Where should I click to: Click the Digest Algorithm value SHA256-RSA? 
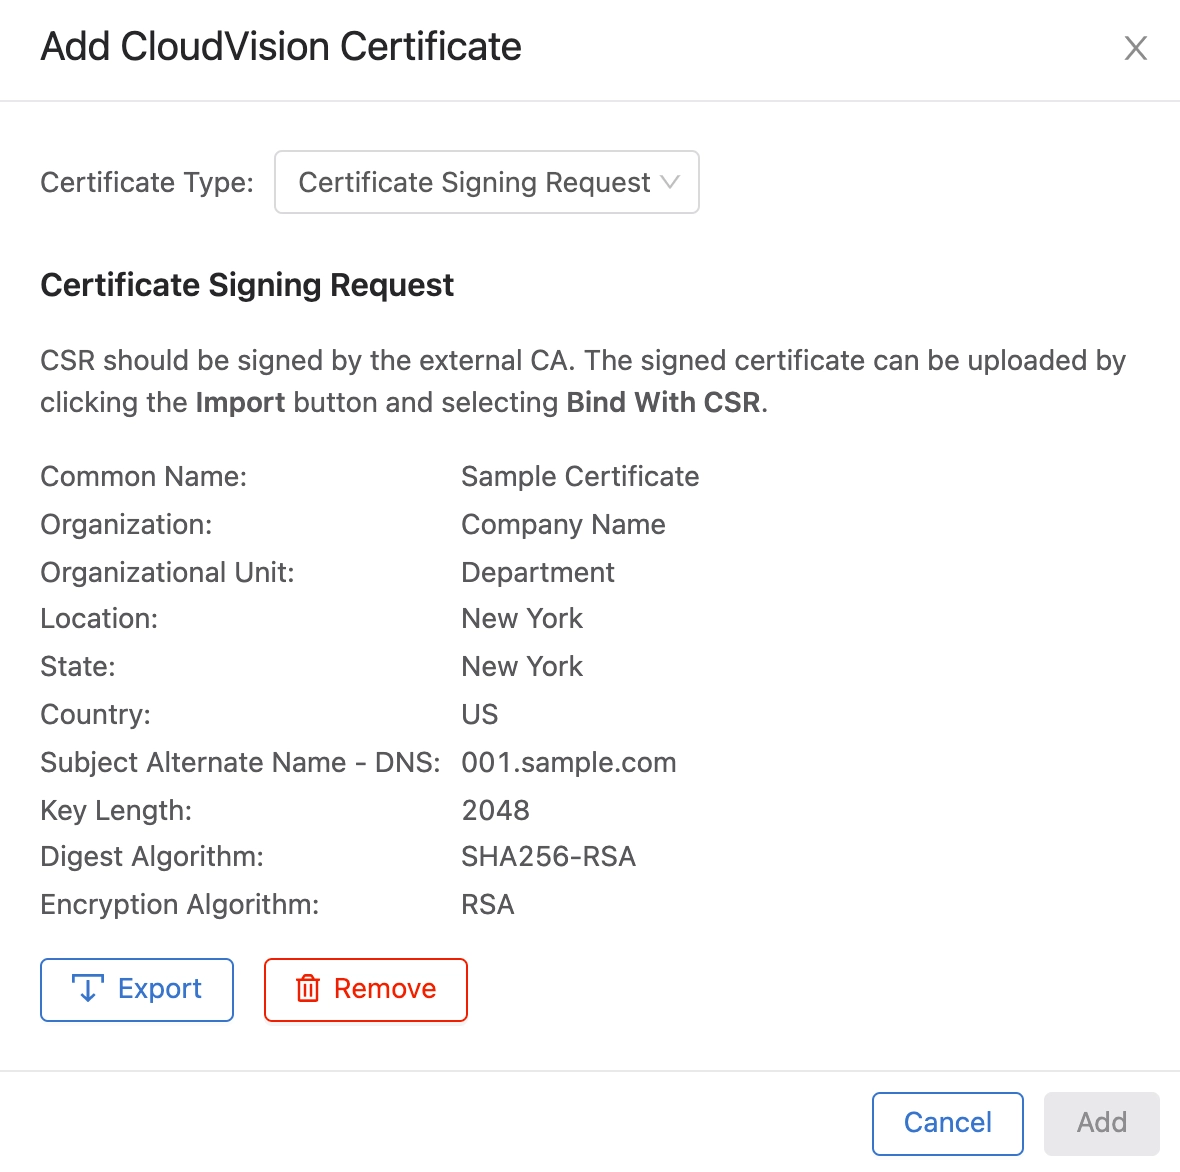coord(549,857)
